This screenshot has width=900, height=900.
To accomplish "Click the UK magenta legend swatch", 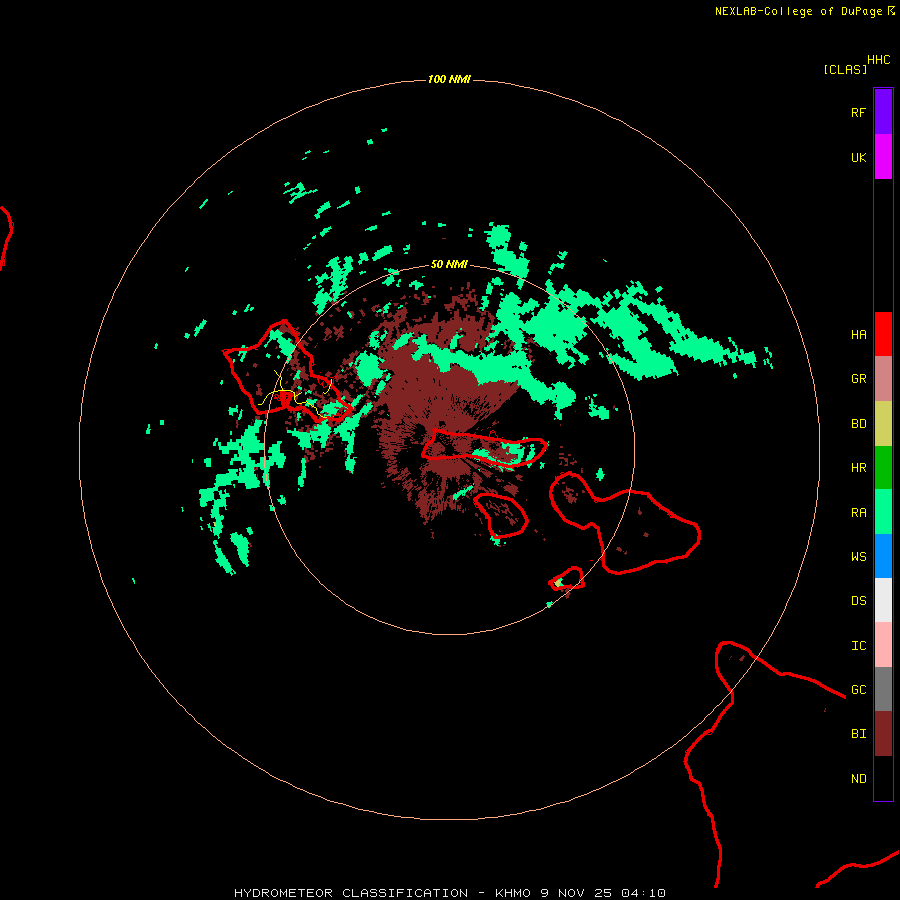I will tap(883, 157).
